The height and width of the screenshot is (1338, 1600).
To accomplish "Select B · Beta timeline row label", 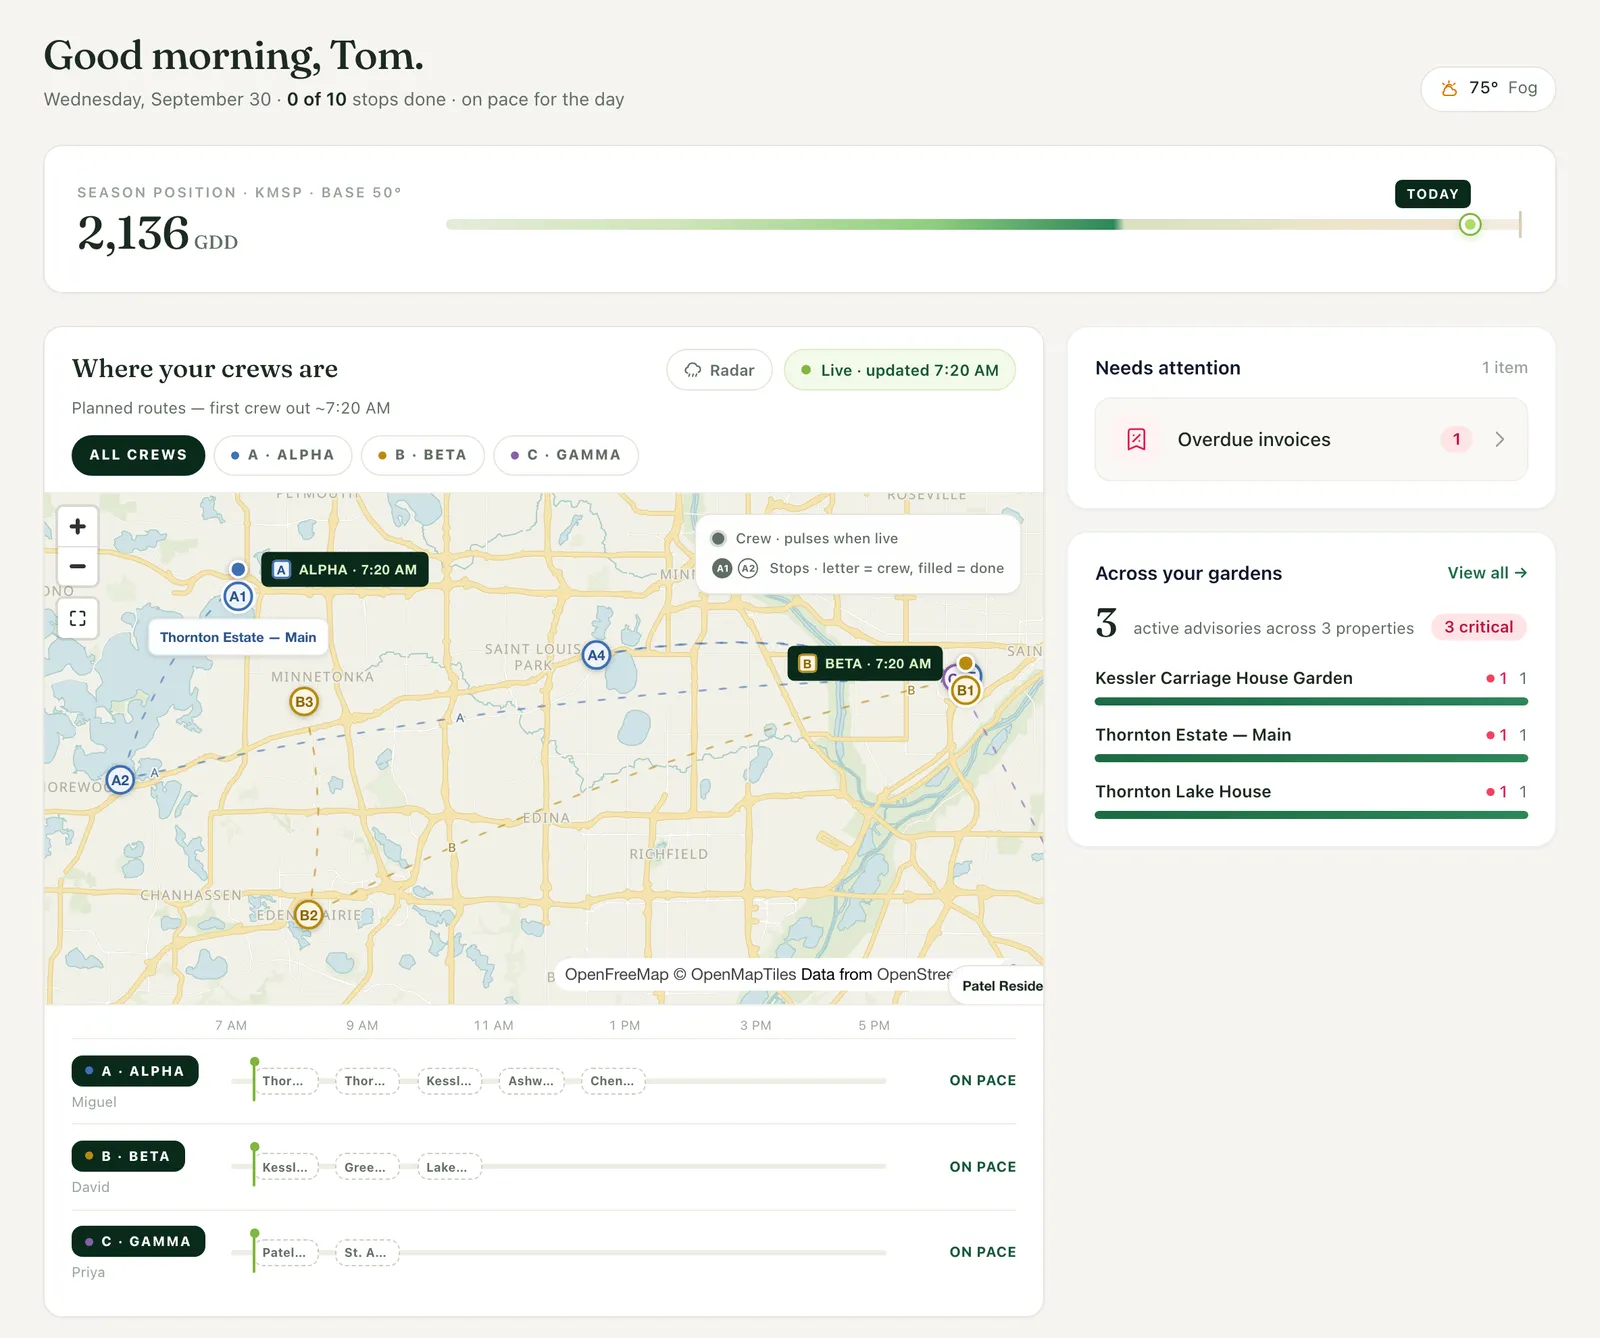I will (x=128, y=1156).
